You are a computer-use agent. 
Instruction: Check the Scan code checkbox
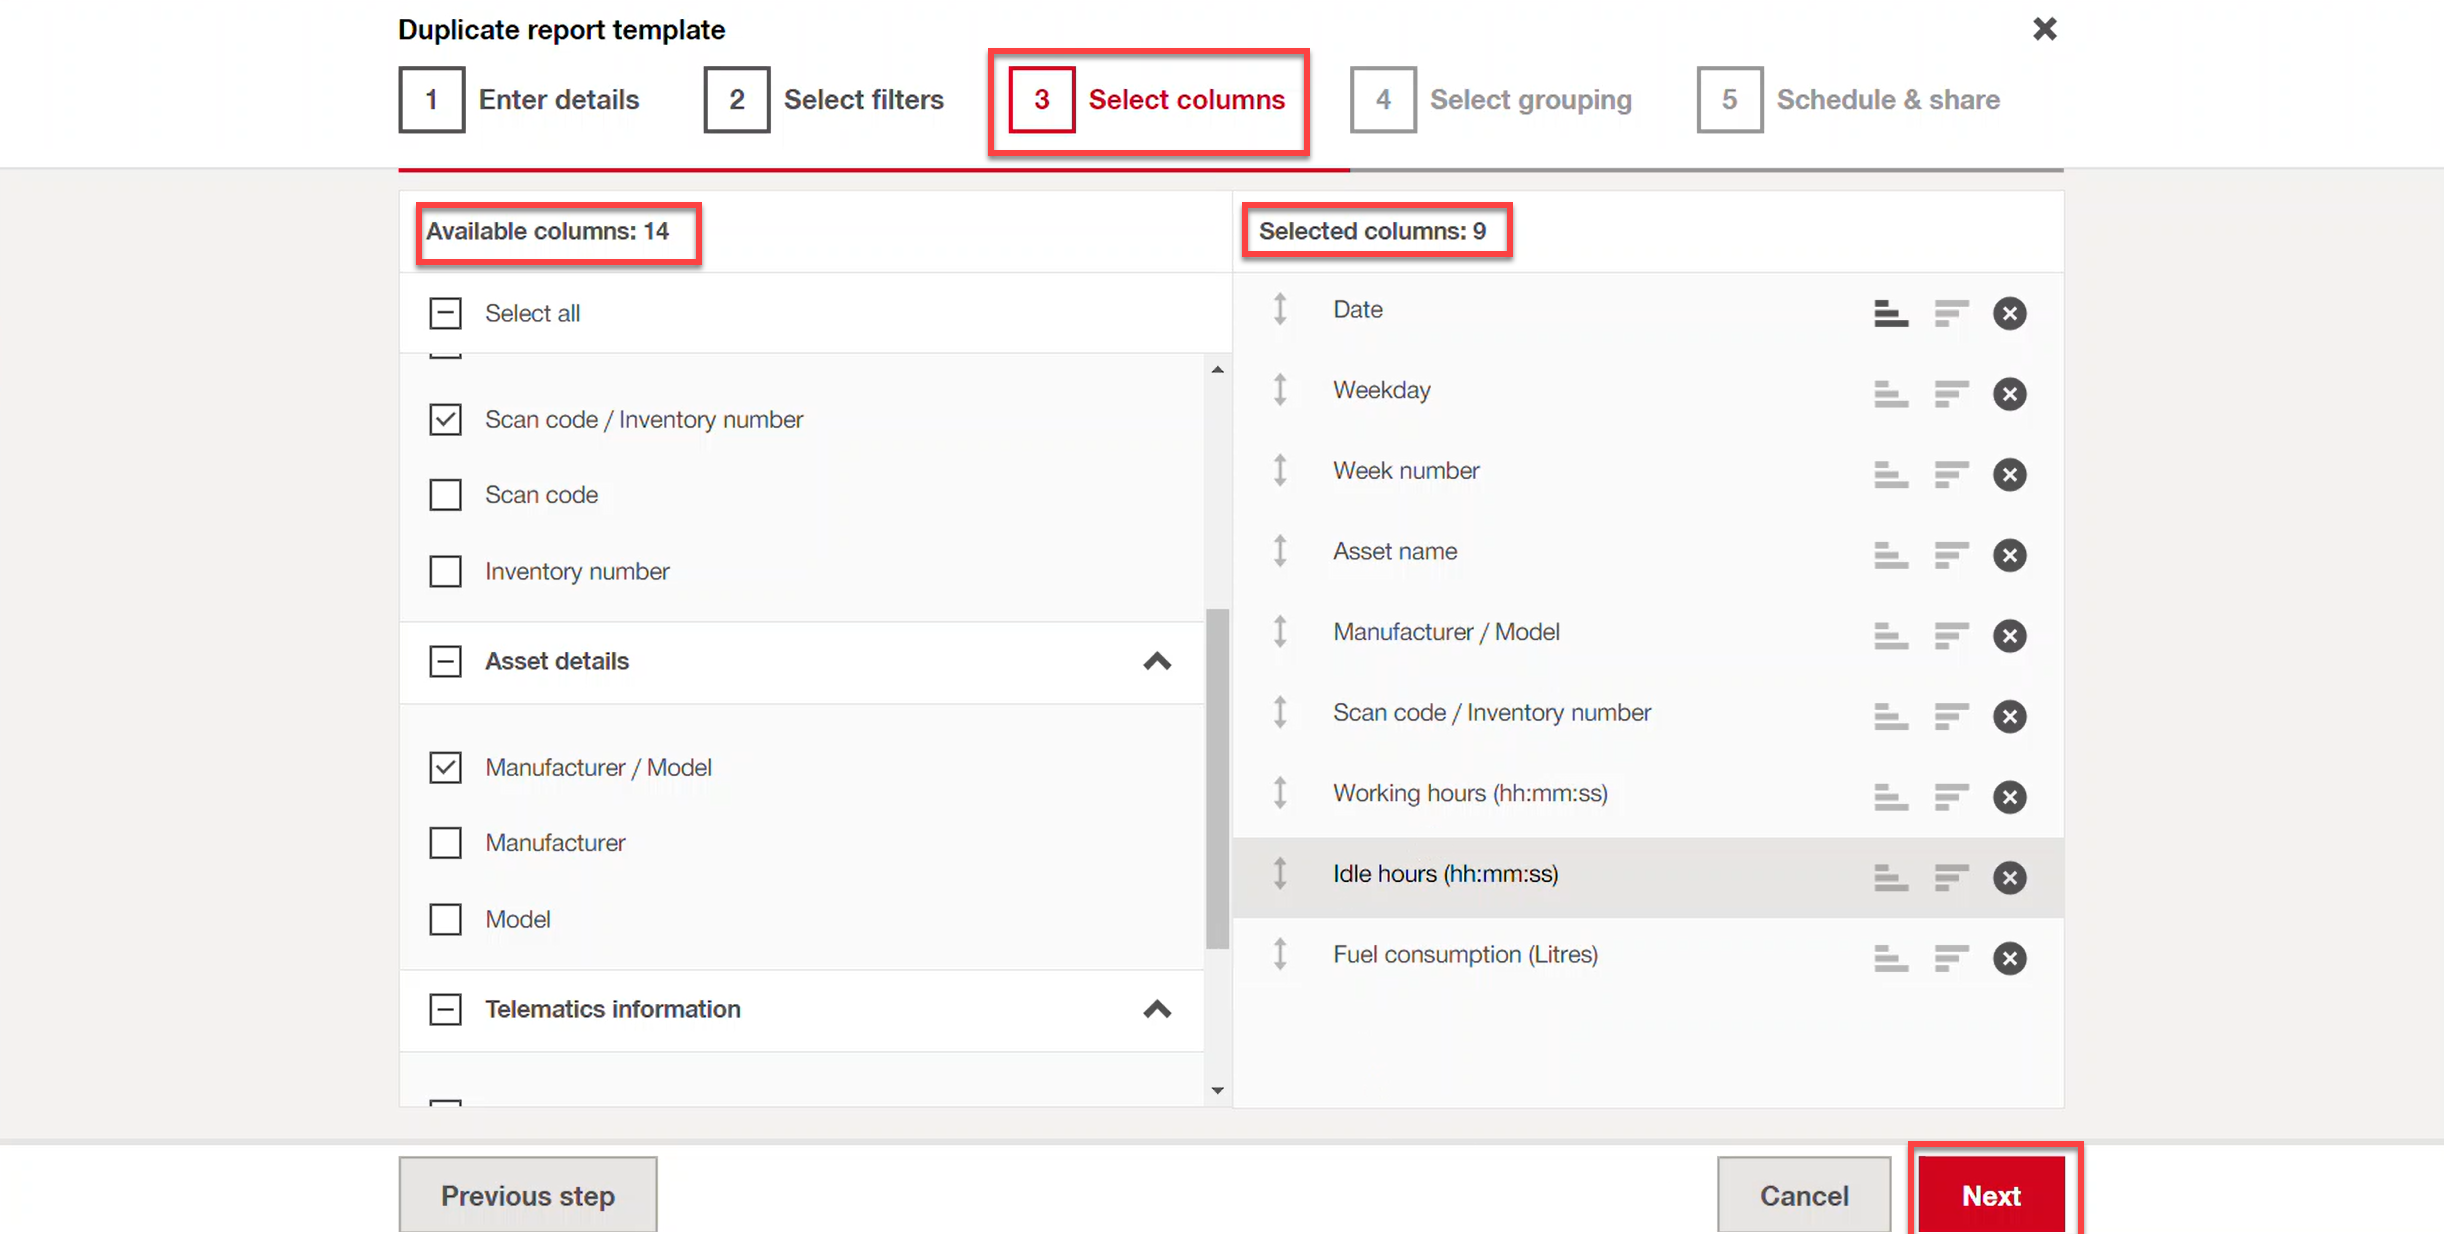(445, 495)
